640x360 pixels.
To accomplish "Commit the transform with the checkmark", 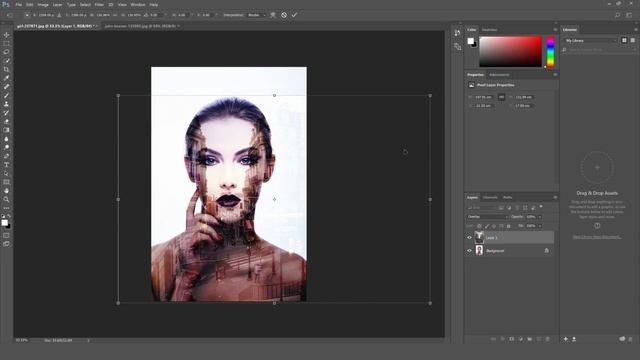I will click(x=294, y=15).
